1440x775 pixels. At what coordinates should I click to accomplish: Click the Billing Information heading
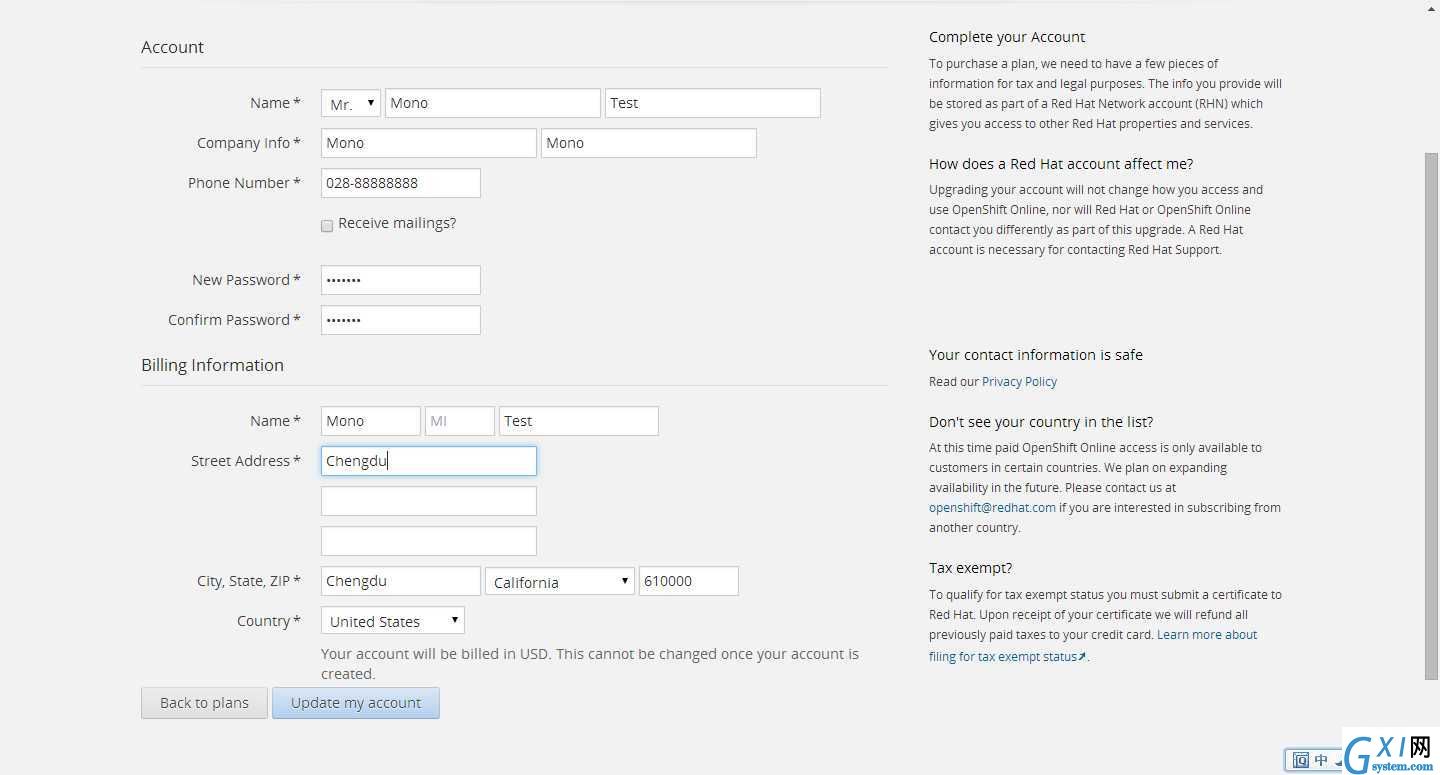212,365
